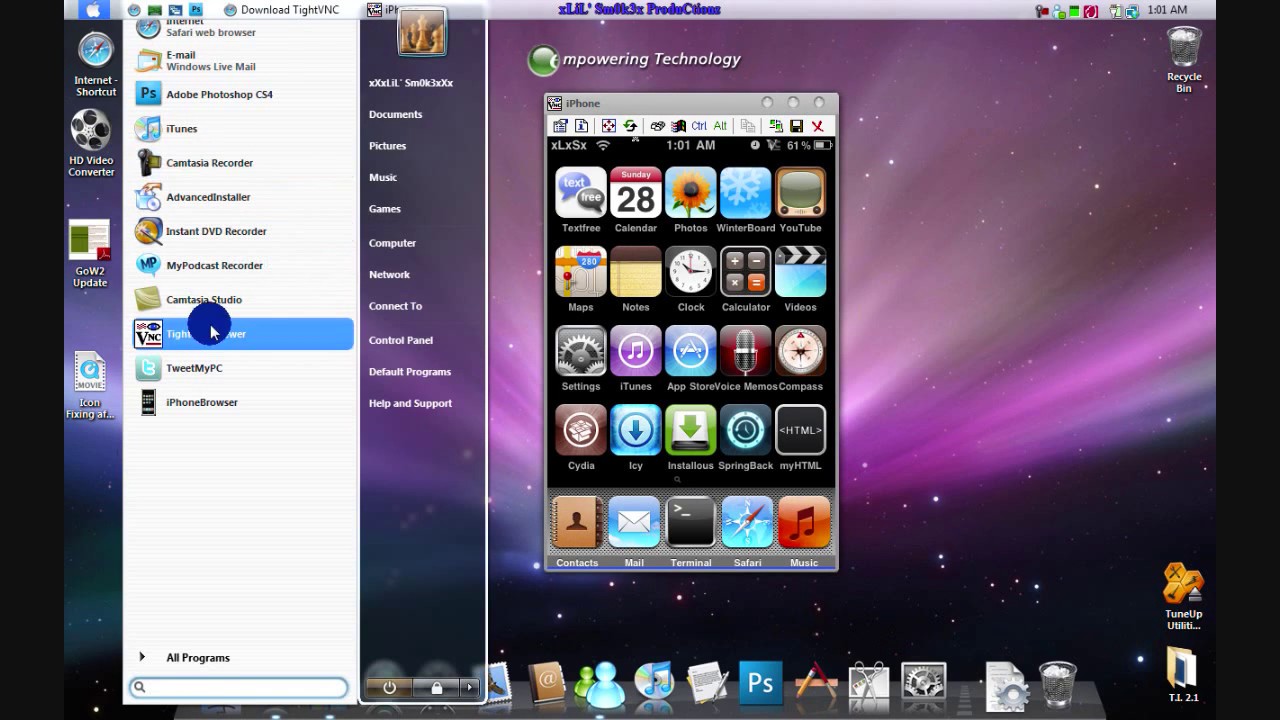Click VNC refresh screen button

point(630,126)
